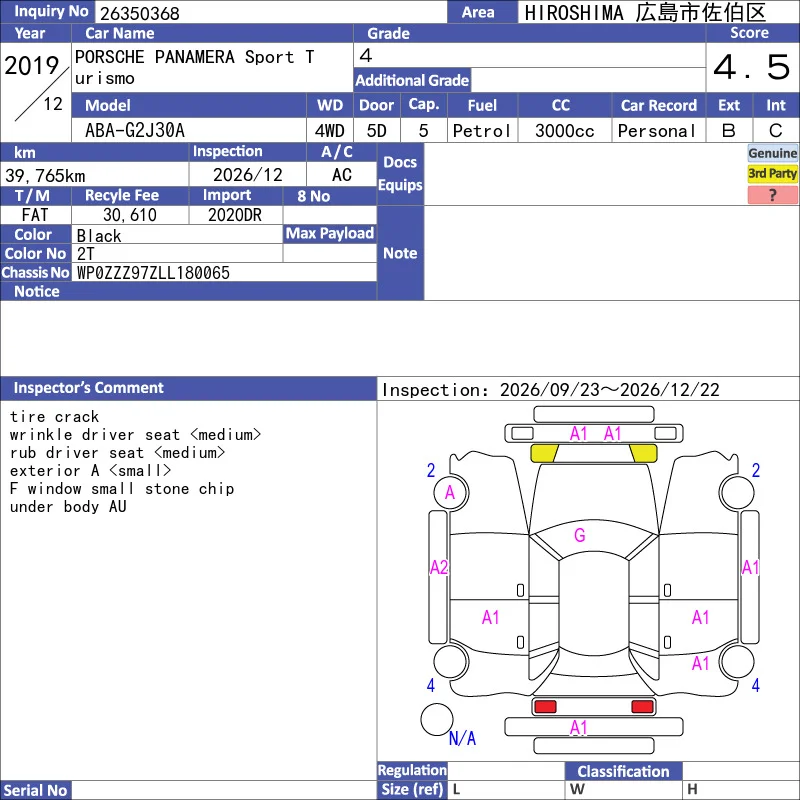Click the Car Record column header
Image resolution: width=800 pixels, height=800 pixels.
point(658,106)
